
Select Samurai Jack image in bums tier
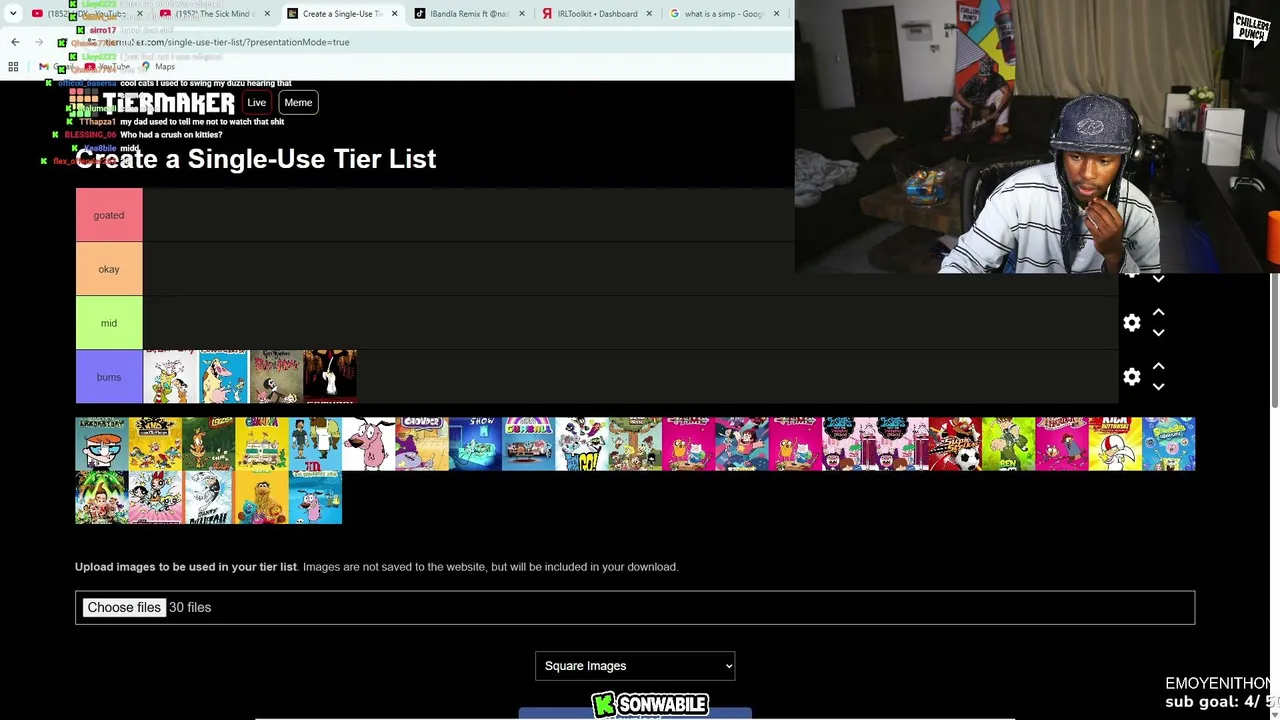click(330, 377)
